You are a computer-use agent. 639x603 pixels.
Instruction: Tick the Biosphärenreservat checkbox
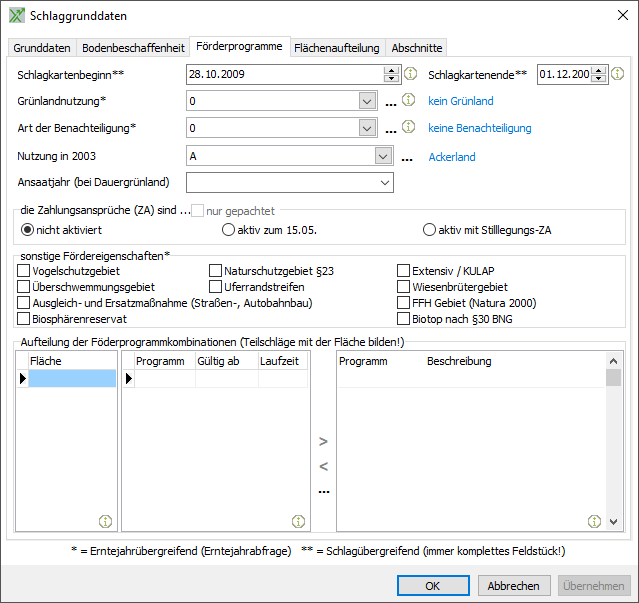point(24,319)
